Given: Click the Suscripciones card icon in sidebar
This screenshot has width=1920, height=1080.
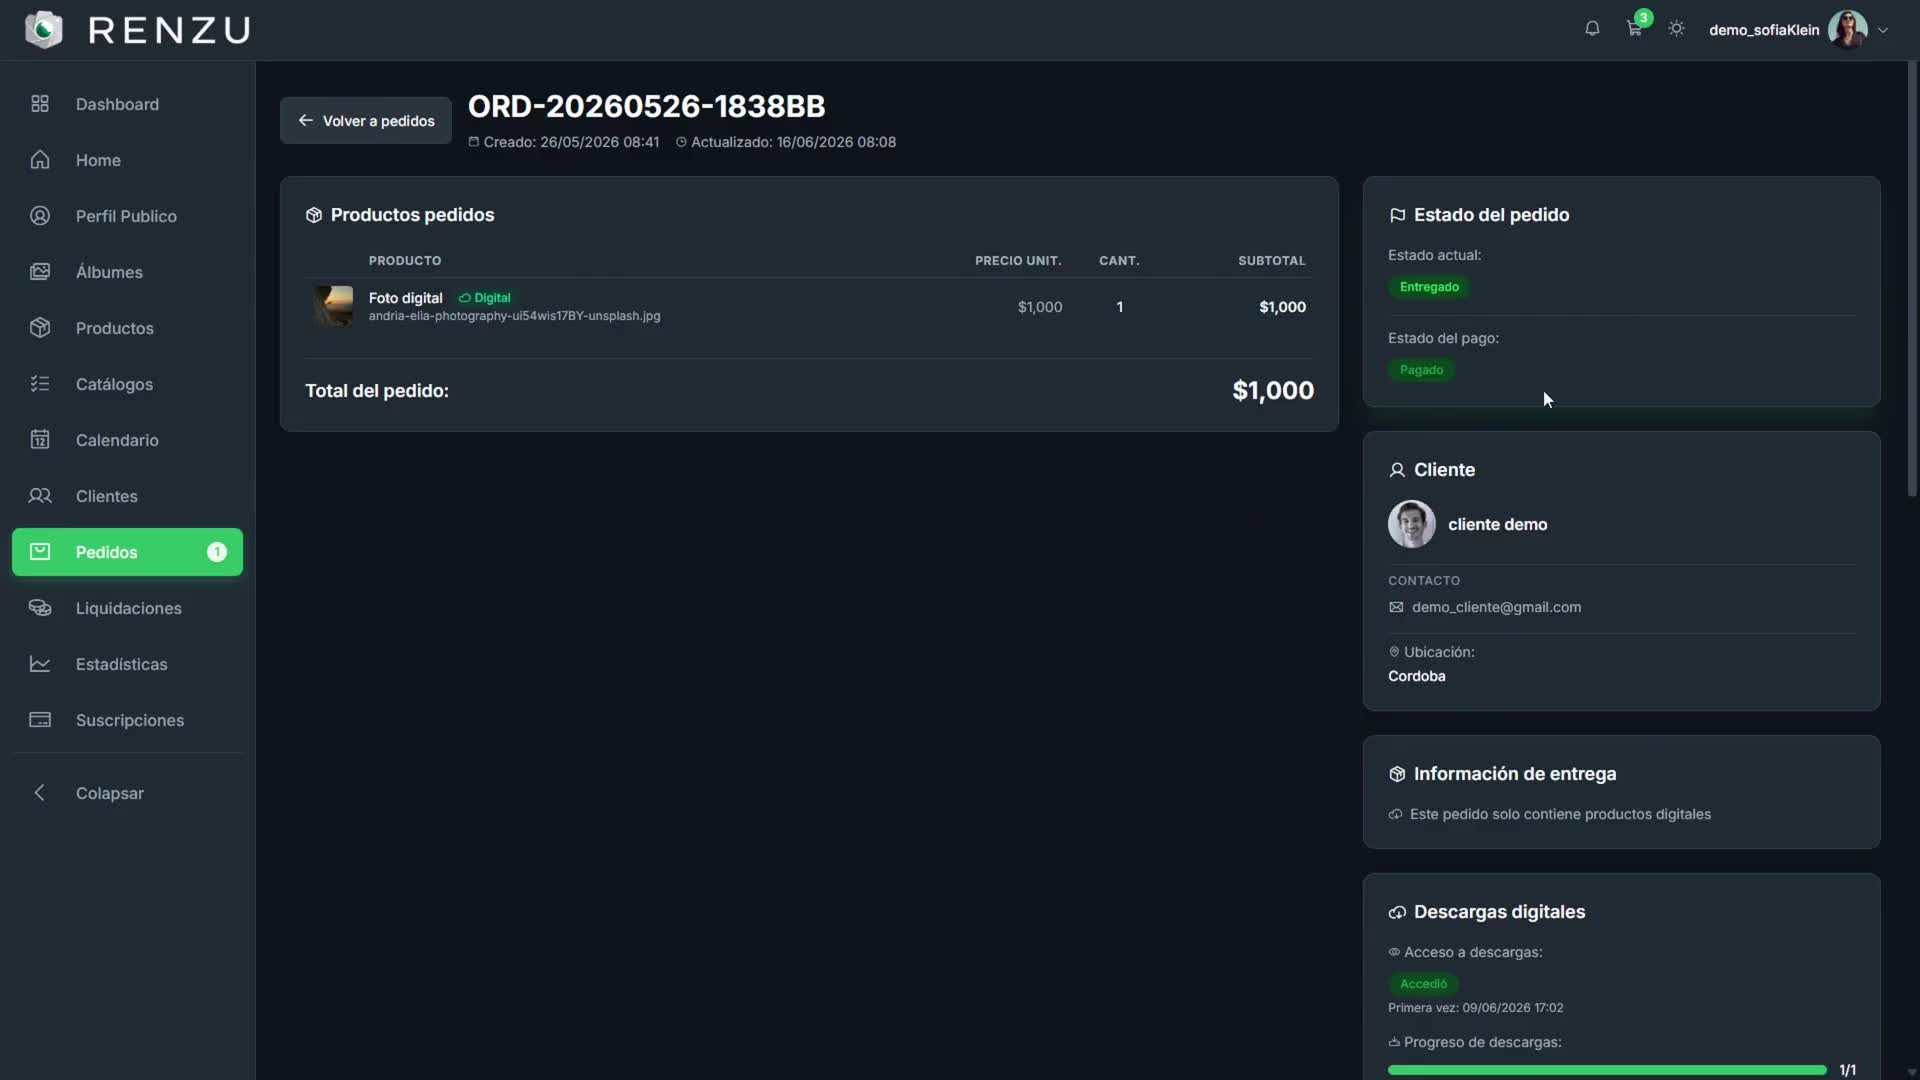Looking at the screenshot, I should [x=40, y=720].
